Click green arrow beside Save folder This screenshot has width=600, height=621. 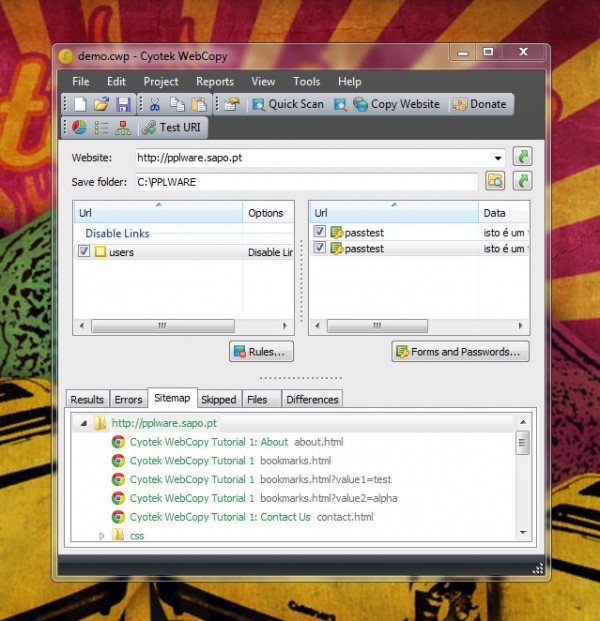coord(522,181)
